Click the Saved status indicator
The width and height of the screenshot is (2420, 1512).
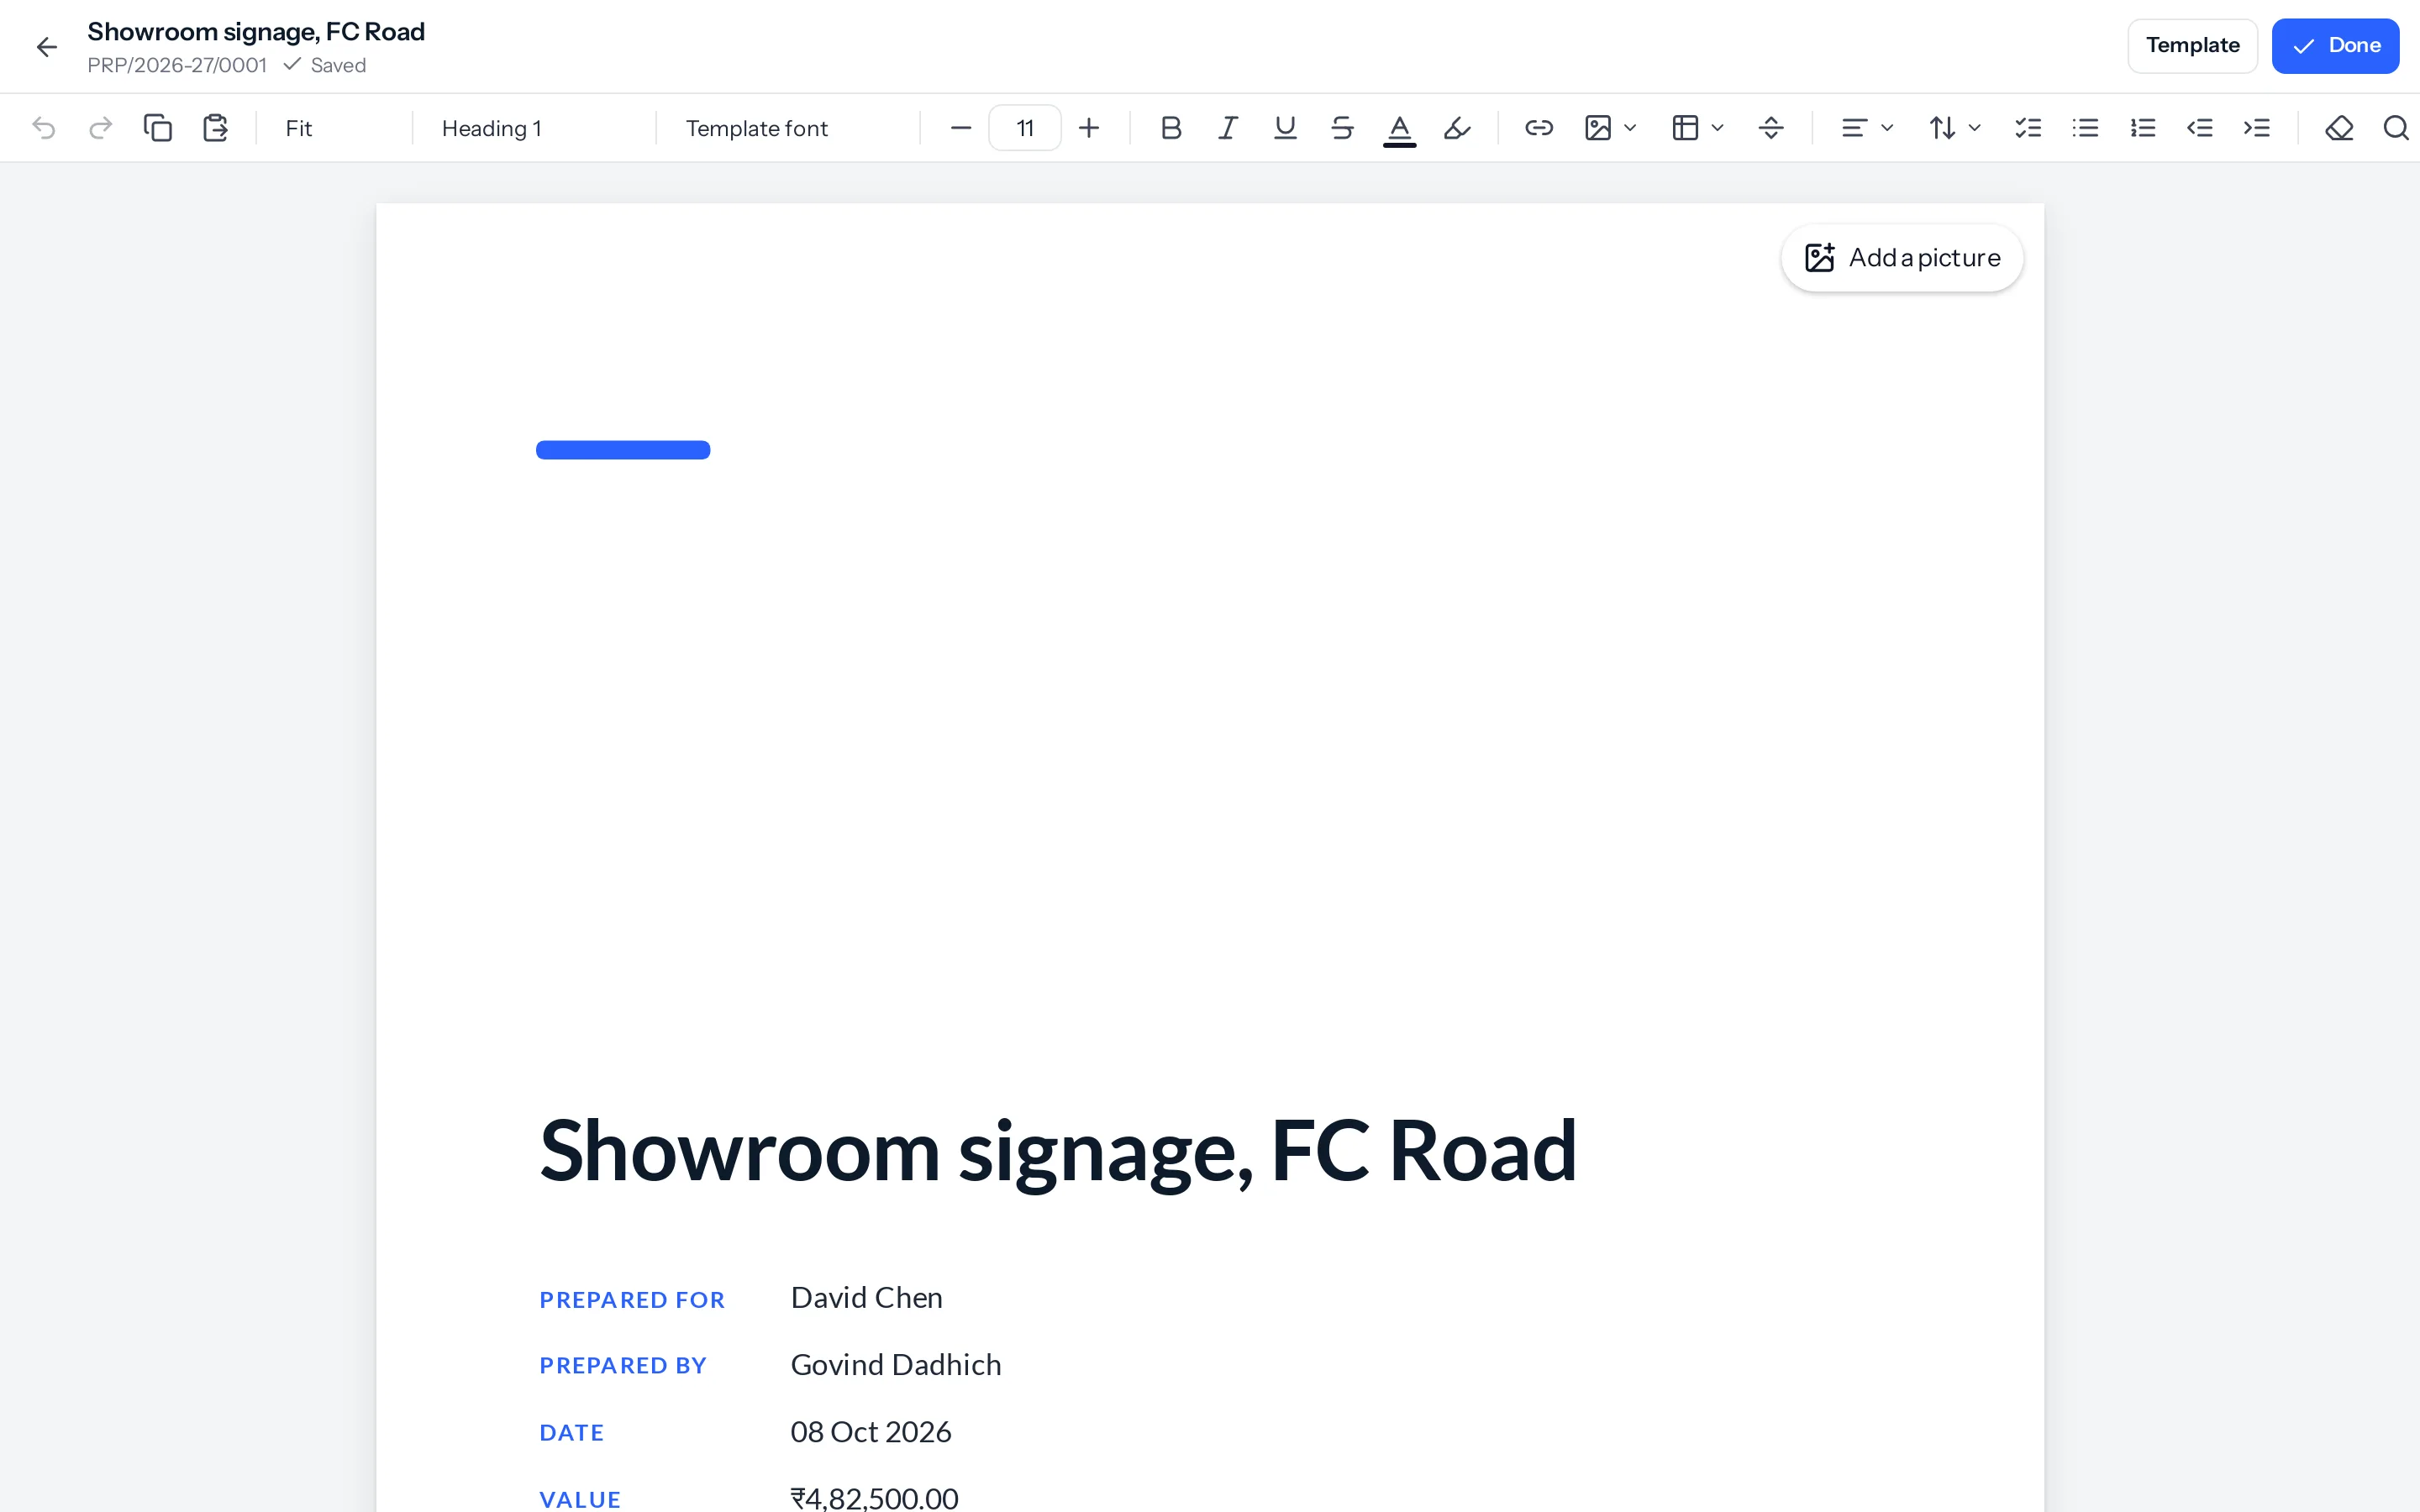coord(325,65)
